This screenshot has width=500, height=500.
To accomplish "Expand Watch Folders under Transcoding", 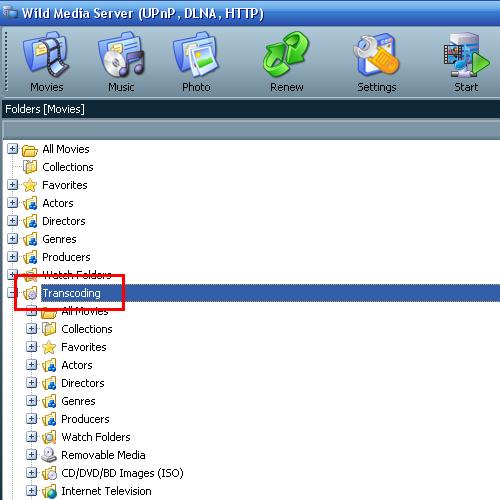I will 31,437.
